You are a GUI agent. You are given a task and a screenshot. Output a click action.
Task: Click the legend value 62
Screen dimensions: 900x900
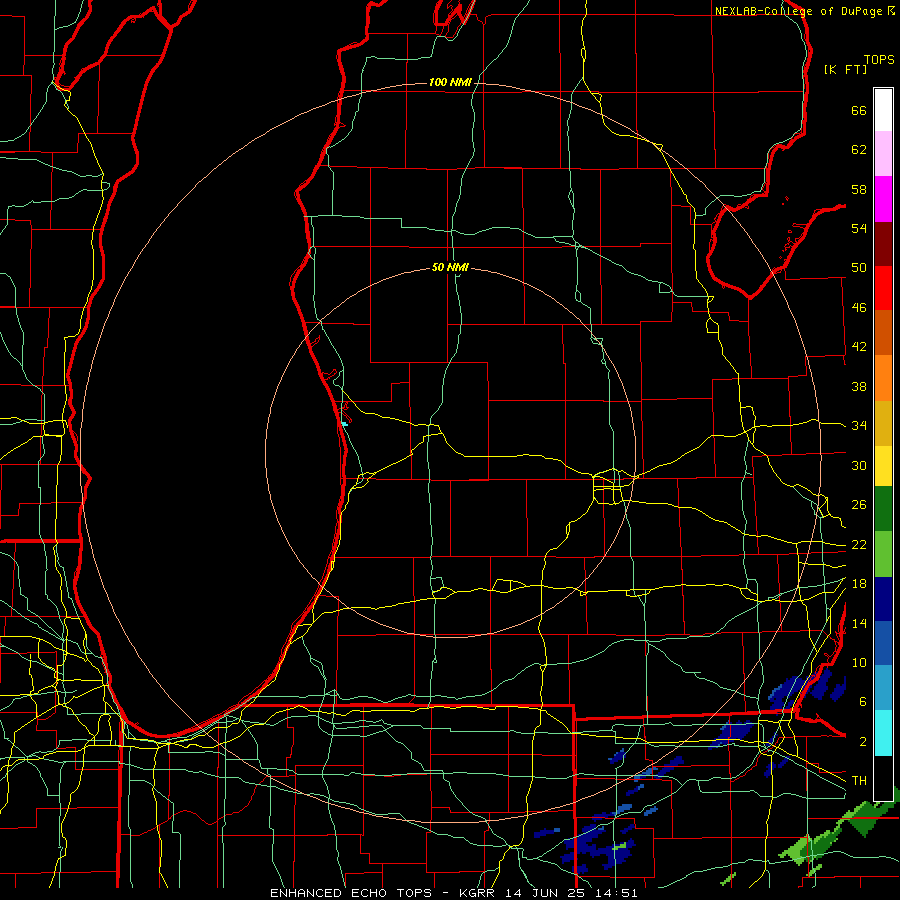859,150
